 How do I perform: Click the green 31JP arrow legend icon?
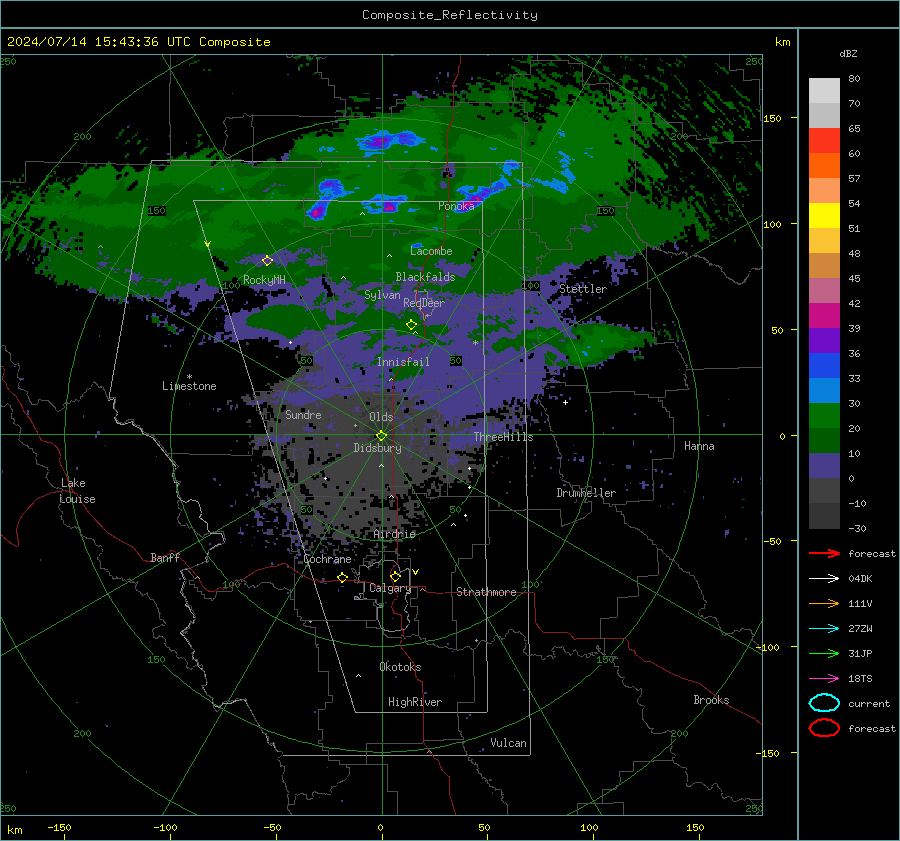[824, 653]
